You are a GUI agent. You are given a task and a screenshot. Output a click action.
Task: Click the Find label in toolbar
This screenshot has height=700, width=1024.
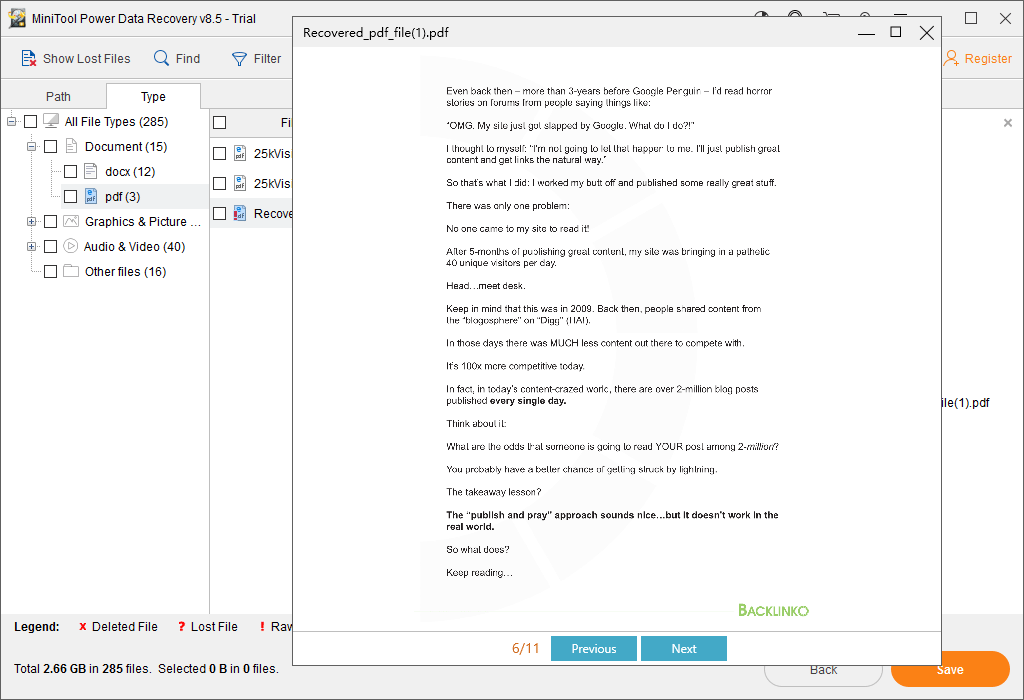(x=188, y=59)
